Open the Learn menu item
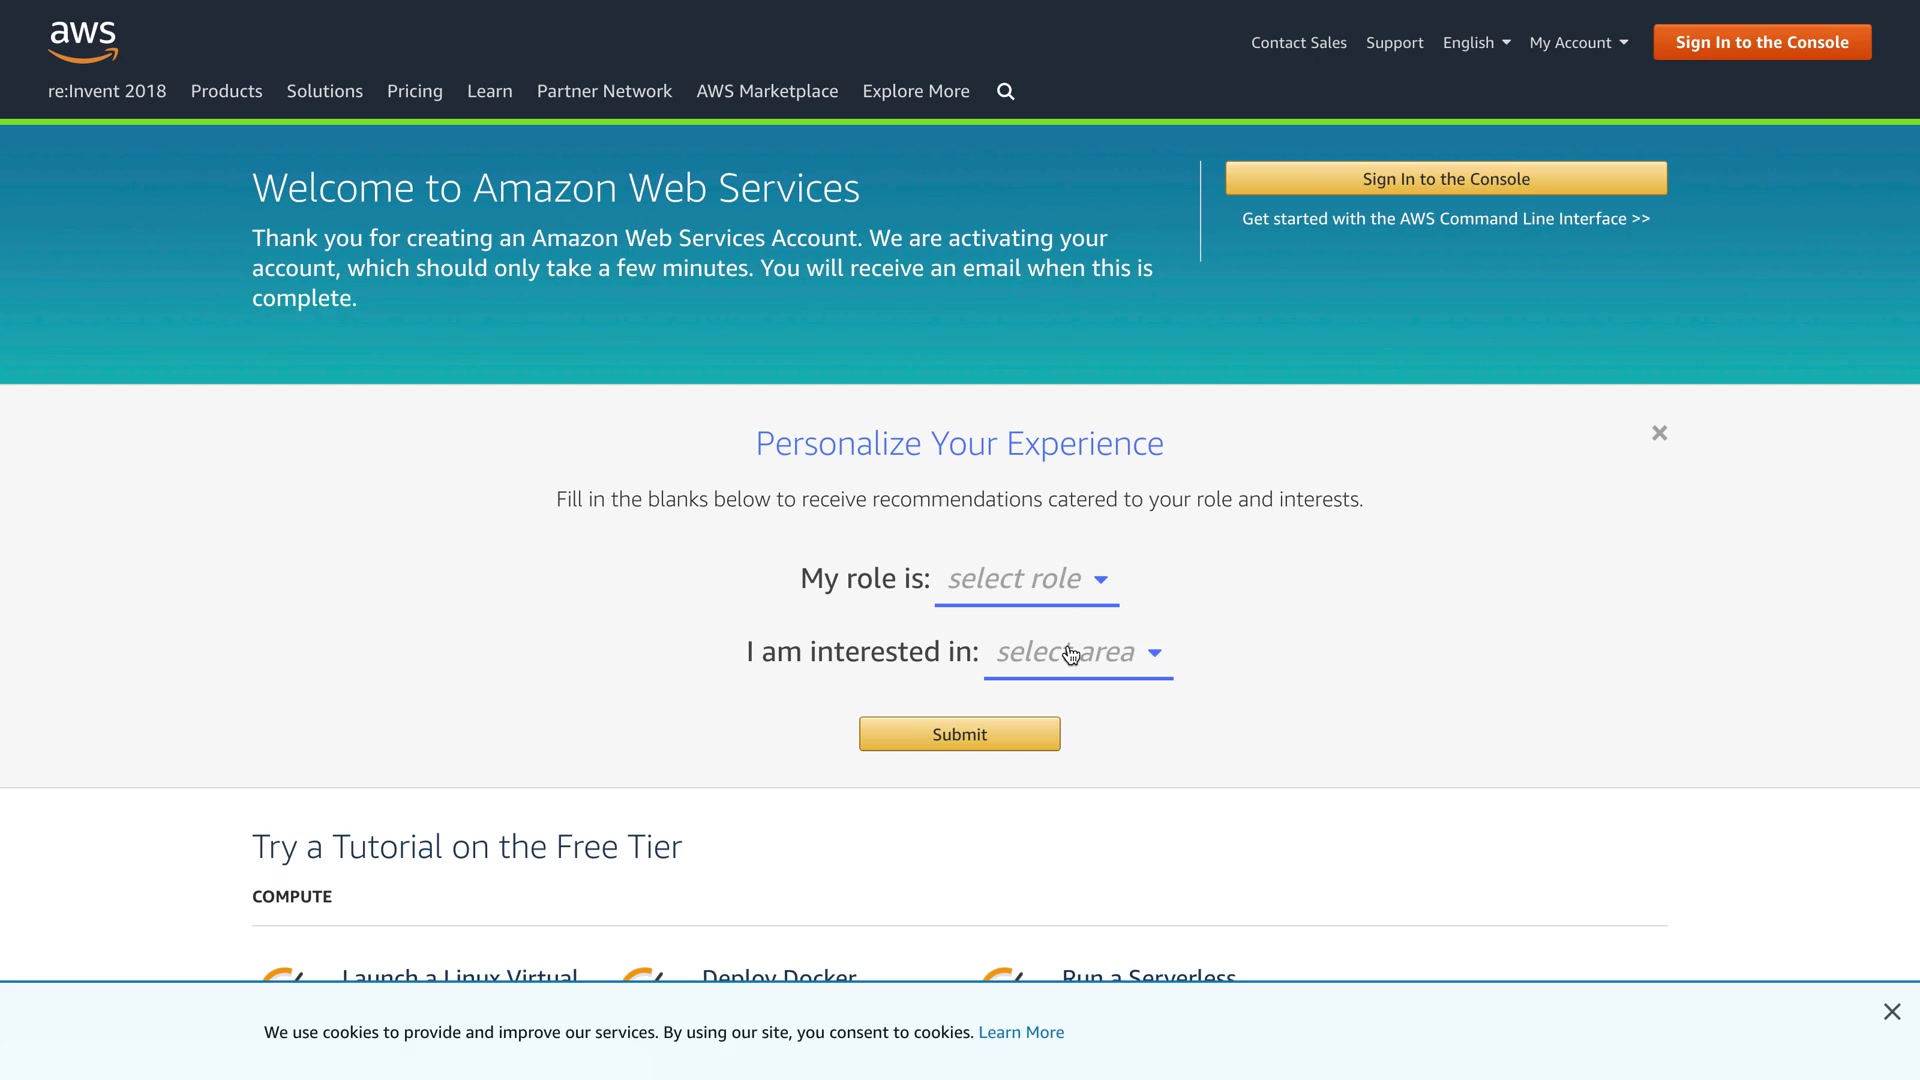 tap(489, 91)
